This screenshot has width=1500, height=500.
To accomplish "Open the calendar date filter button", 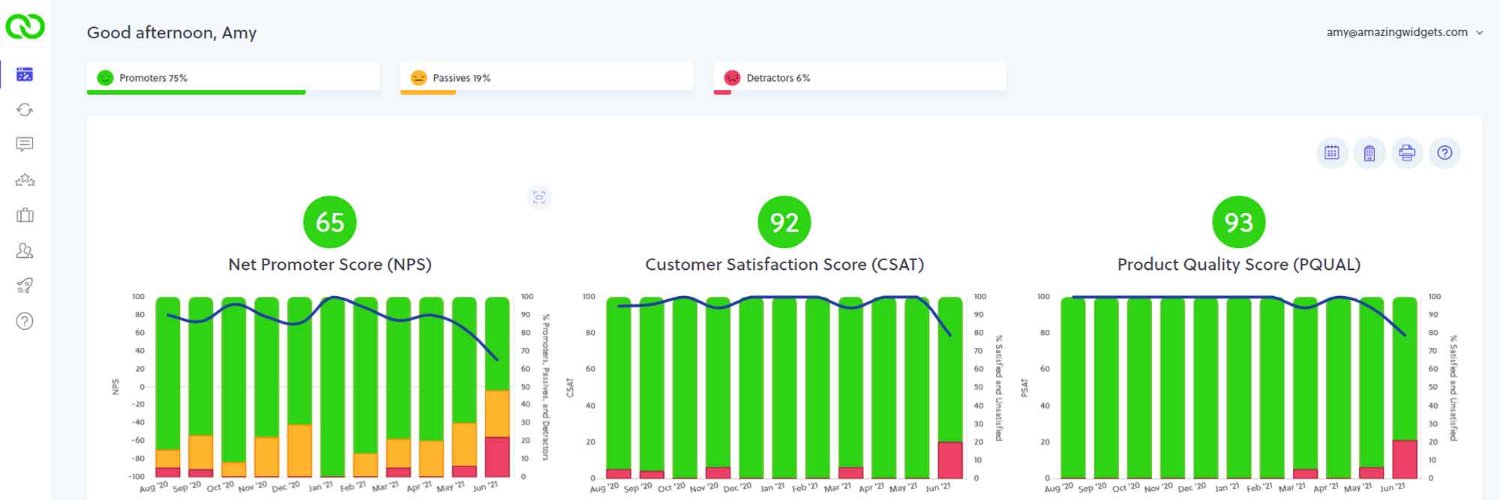I will pos(1332,153).
